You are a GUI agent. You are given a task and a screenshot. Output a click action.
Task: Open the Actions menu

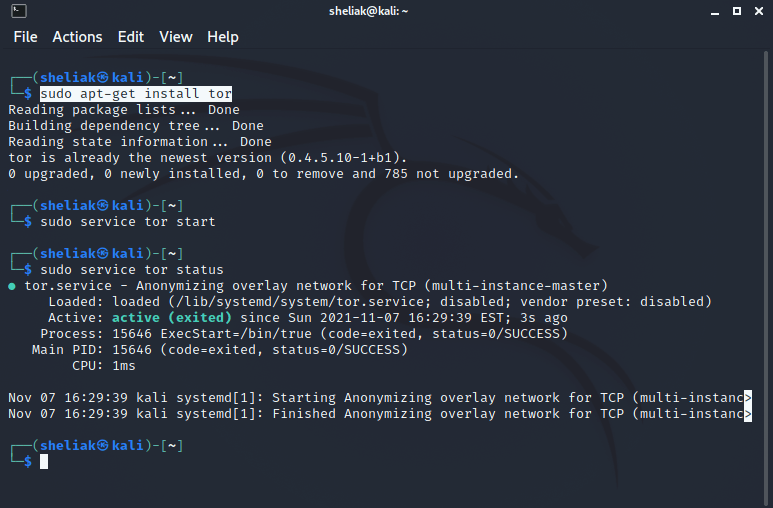(x=77, y=37)
